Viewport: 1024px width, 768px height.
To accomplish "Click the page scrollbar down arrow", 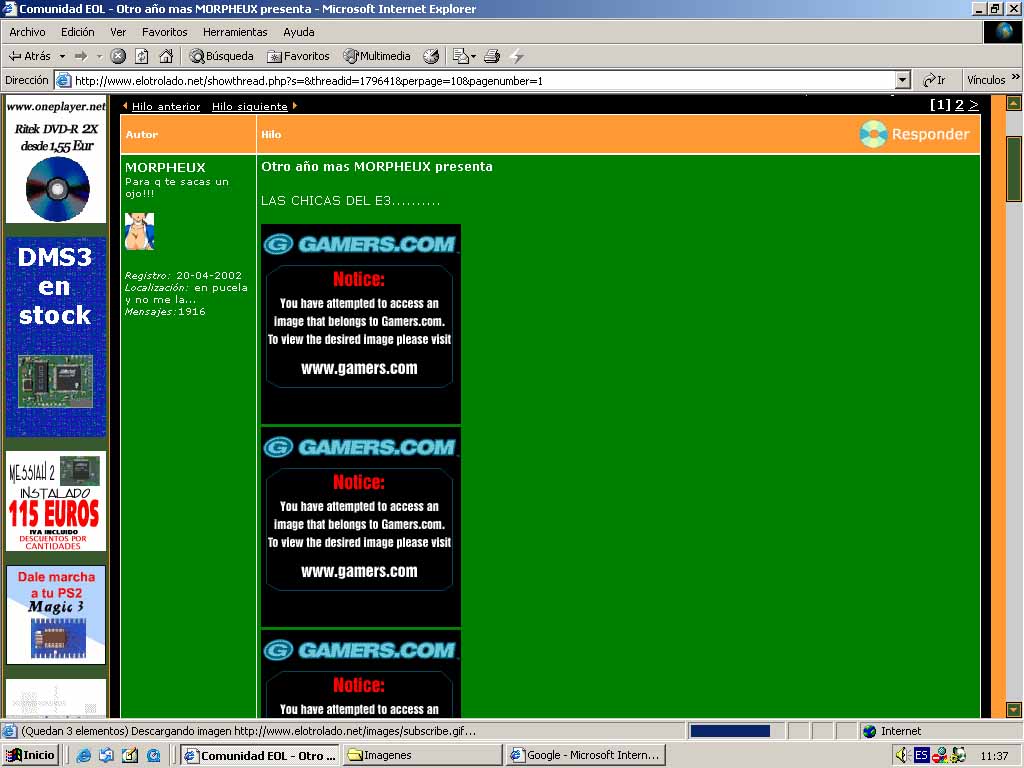I will (x=1014, y=709).
